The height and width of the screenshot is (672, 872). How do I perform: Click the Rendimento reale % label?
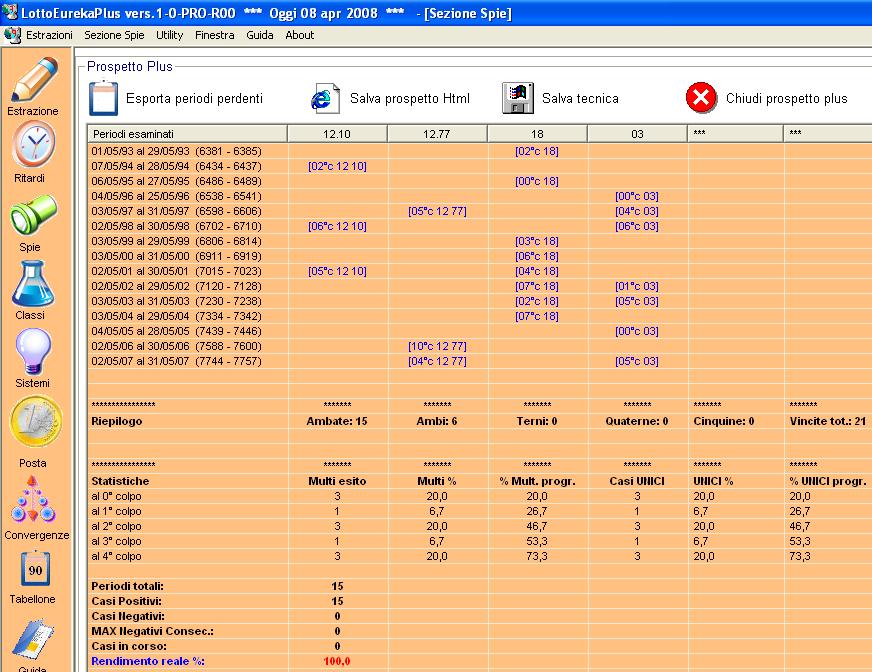point(148,661)
